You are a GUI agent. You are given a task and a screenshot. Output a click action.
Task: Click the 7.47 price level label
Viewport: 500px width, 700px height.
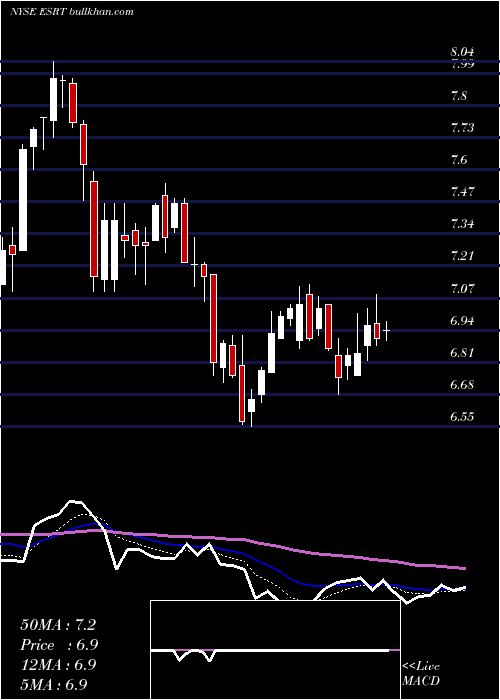[462, 192]
